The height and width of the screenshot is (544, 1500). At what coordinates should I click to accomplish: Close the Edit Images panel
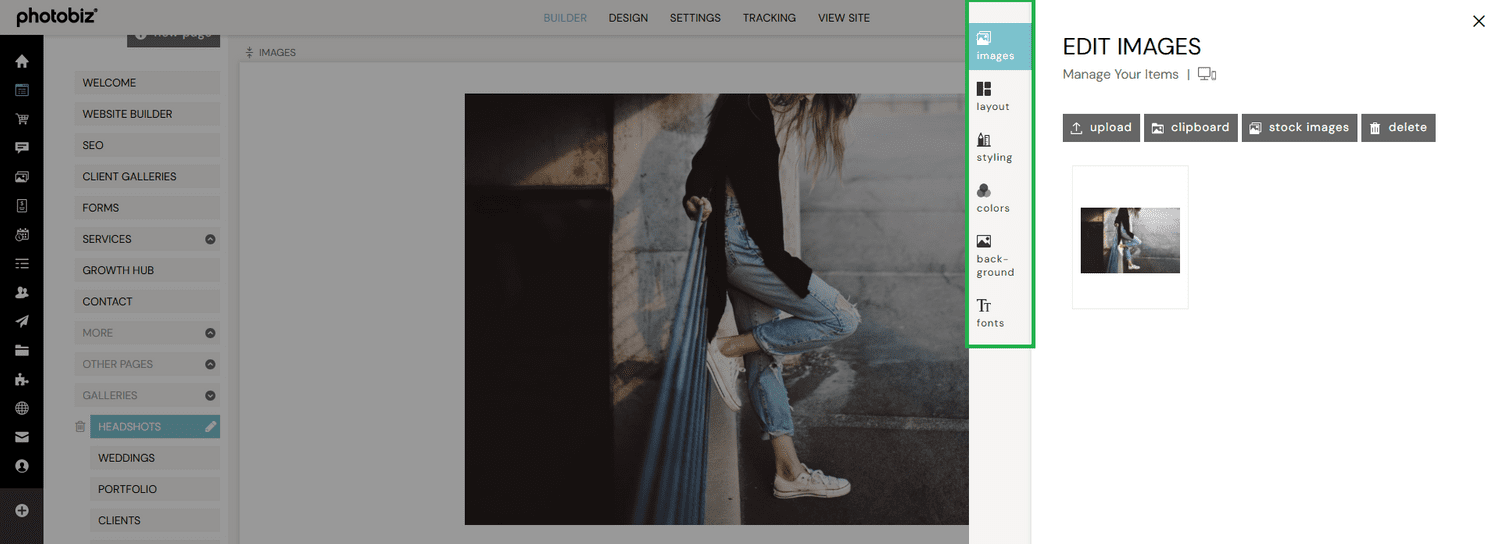coord(1479,21)
